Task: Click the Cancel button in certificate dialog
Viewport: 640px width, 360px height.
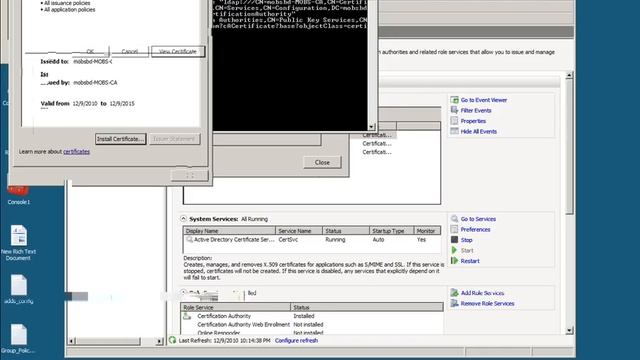Action: click(x=129, y=51)
